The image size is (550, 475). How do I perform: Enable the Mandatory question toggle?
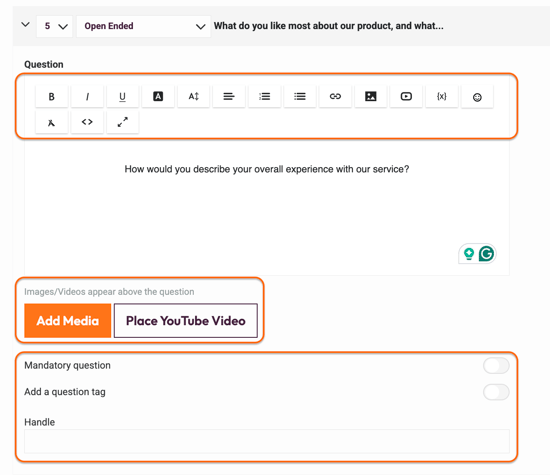coord(496,366)
